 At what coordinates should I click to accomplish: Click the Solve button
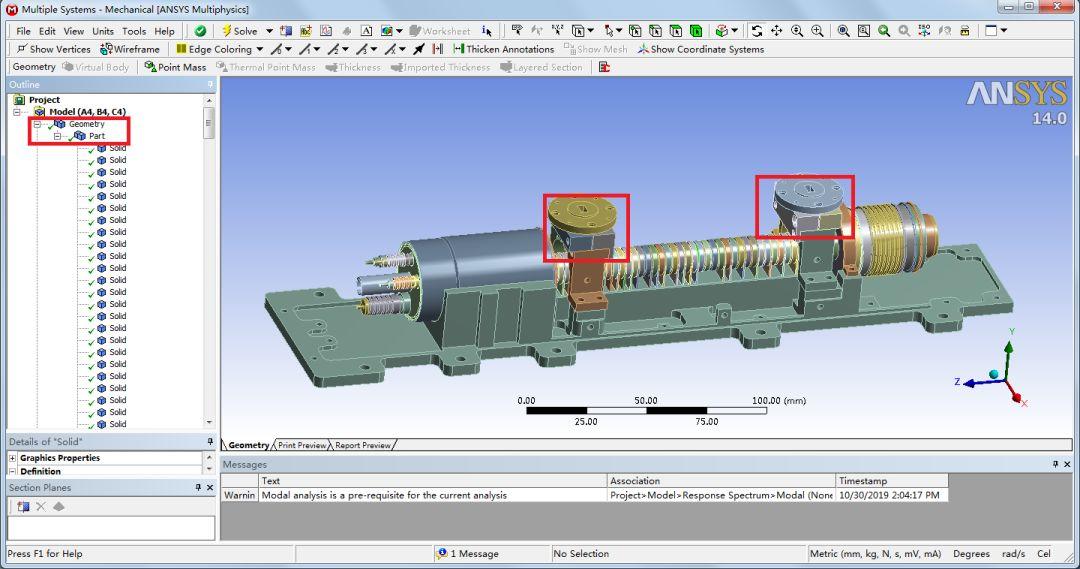[239, 31]
